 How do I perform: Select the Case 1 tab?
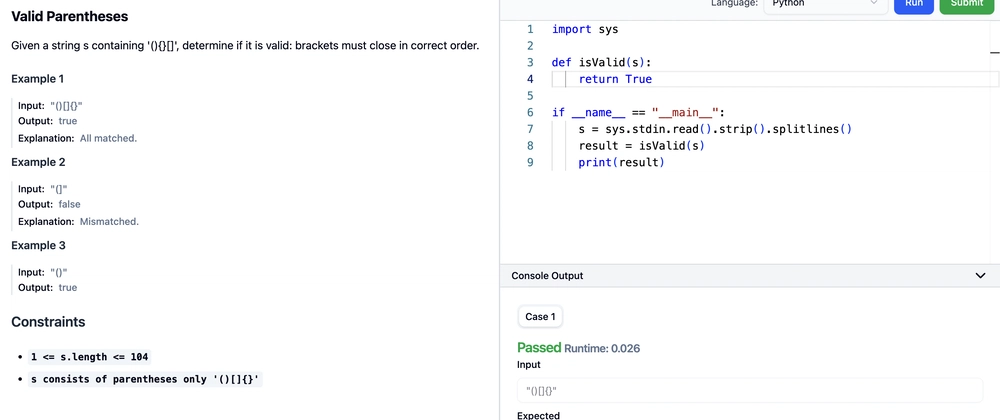[x=540, y=317]
